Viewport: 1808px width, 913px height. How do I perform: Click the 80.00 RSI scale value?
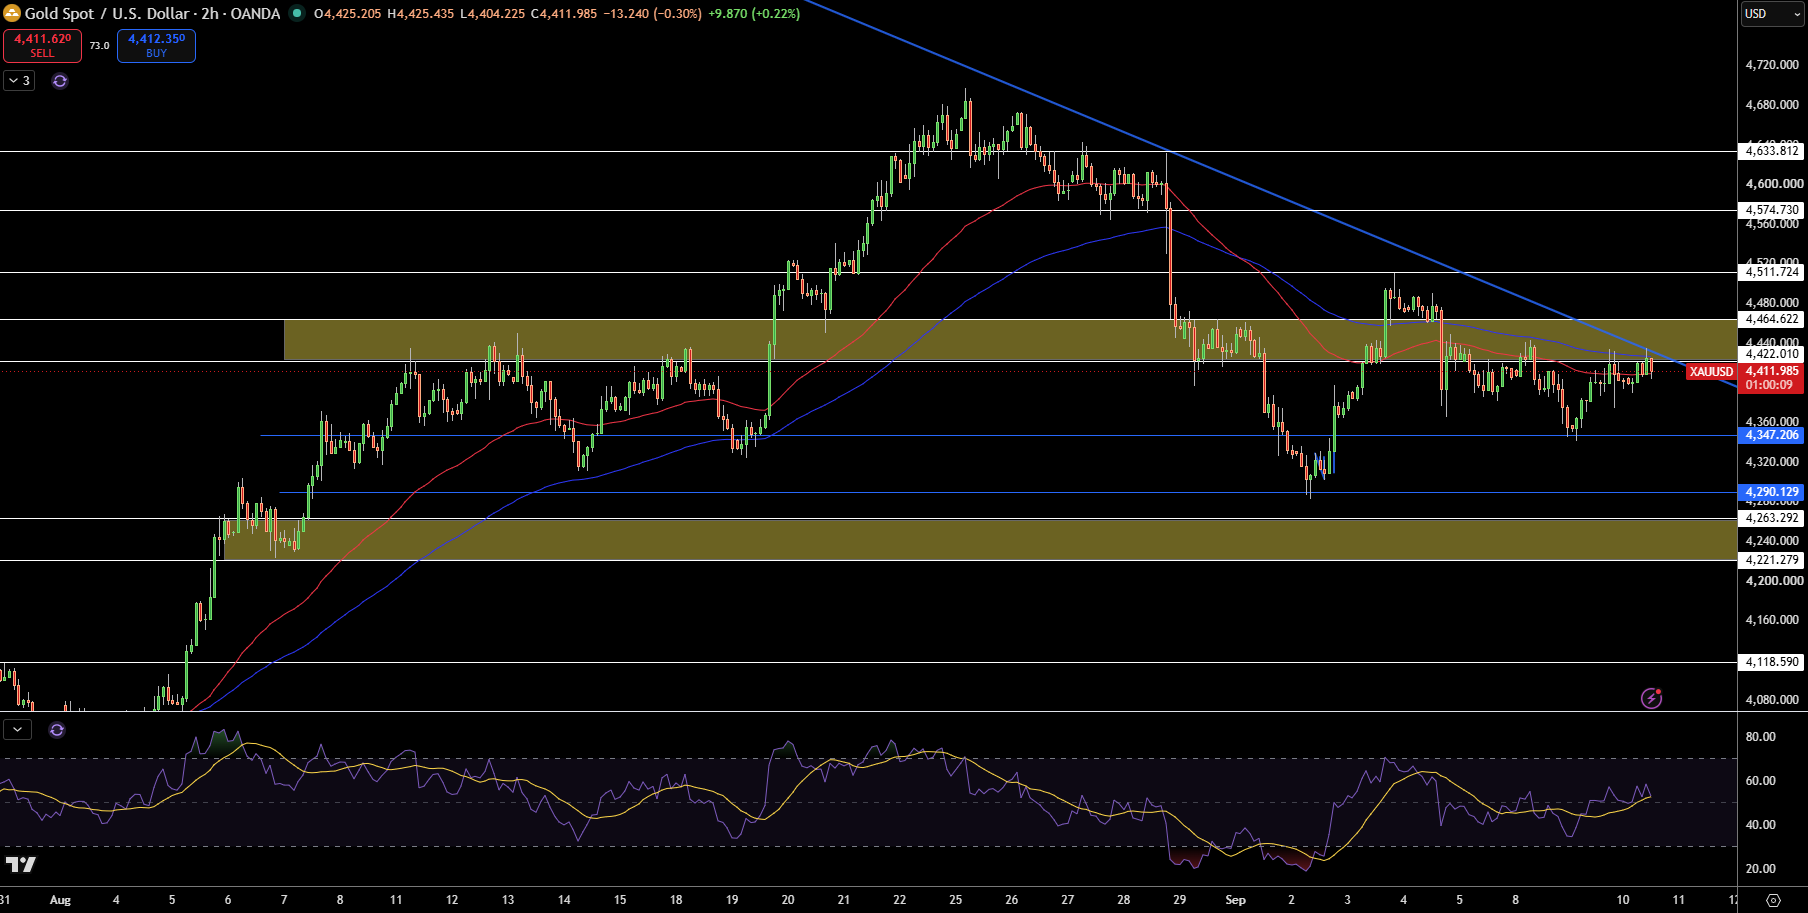[x=1761, y=737]
